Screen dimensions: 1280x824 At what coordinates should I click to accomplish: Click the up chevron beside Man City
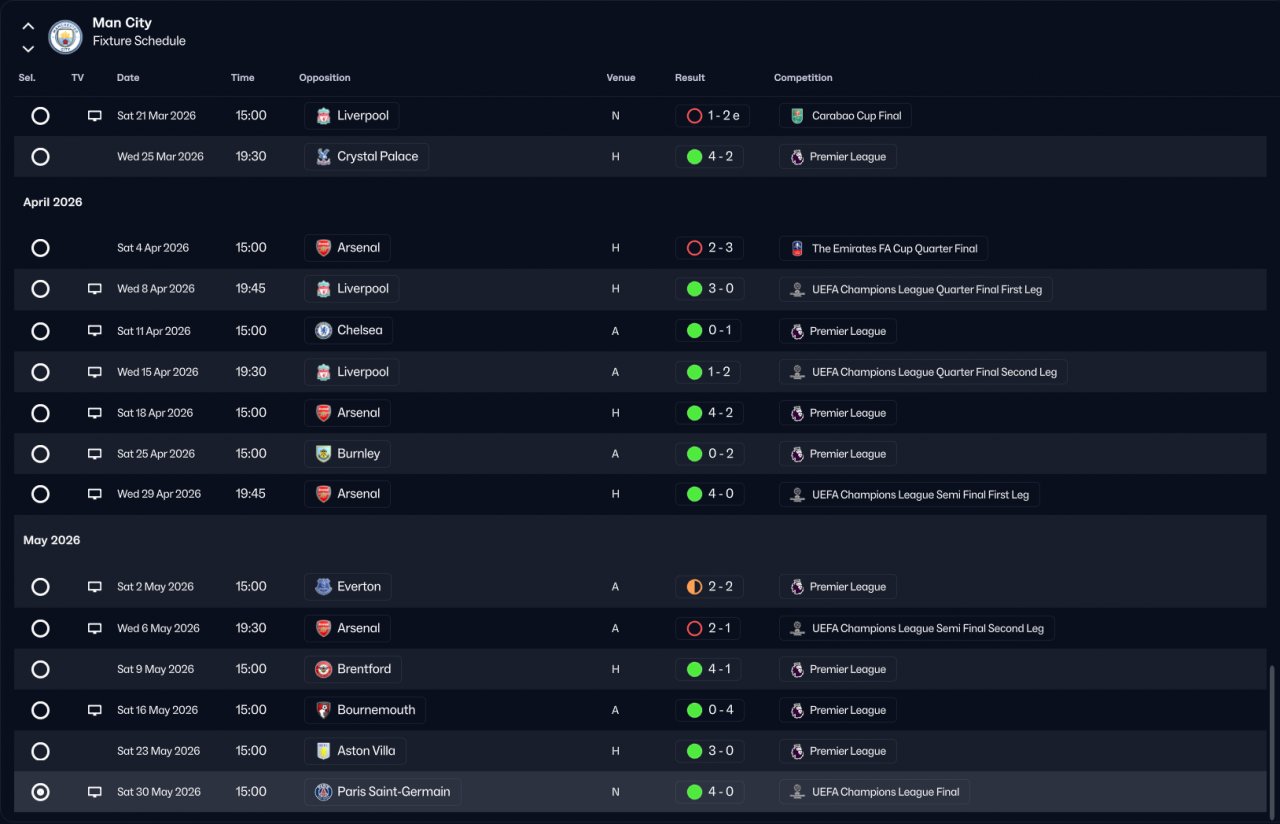[28, 27]
